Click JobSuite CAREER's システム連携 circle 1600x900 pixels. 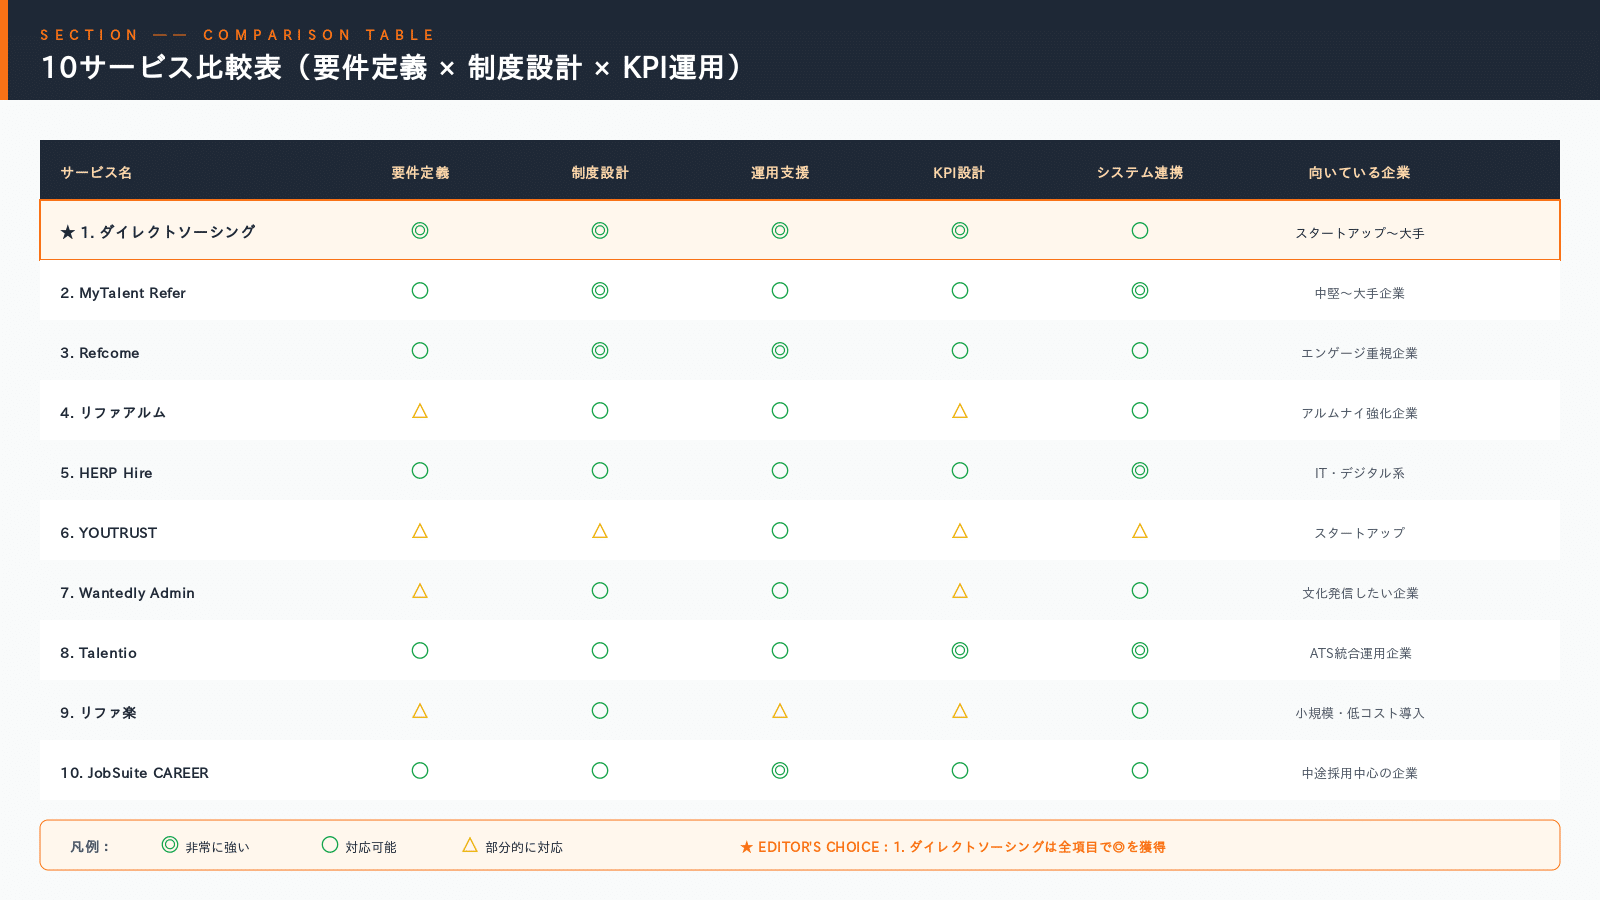(x=1140, y=771)
